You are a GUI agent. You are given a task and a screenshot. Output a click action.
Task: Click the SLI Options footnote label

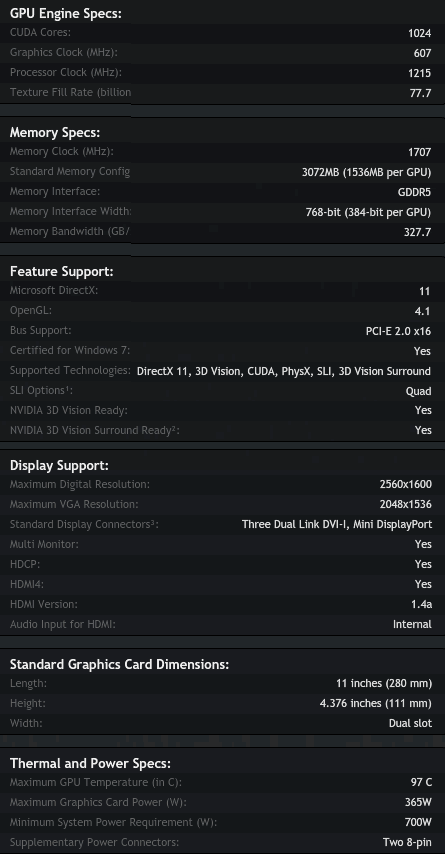[41, 391]
